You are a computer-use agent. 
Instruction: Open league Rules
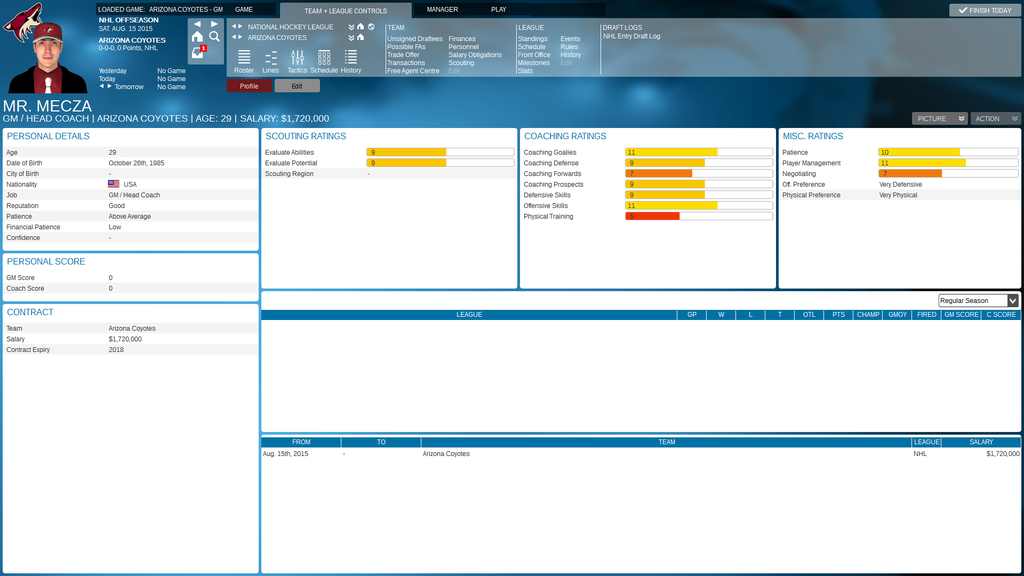(x=569, y=47)
